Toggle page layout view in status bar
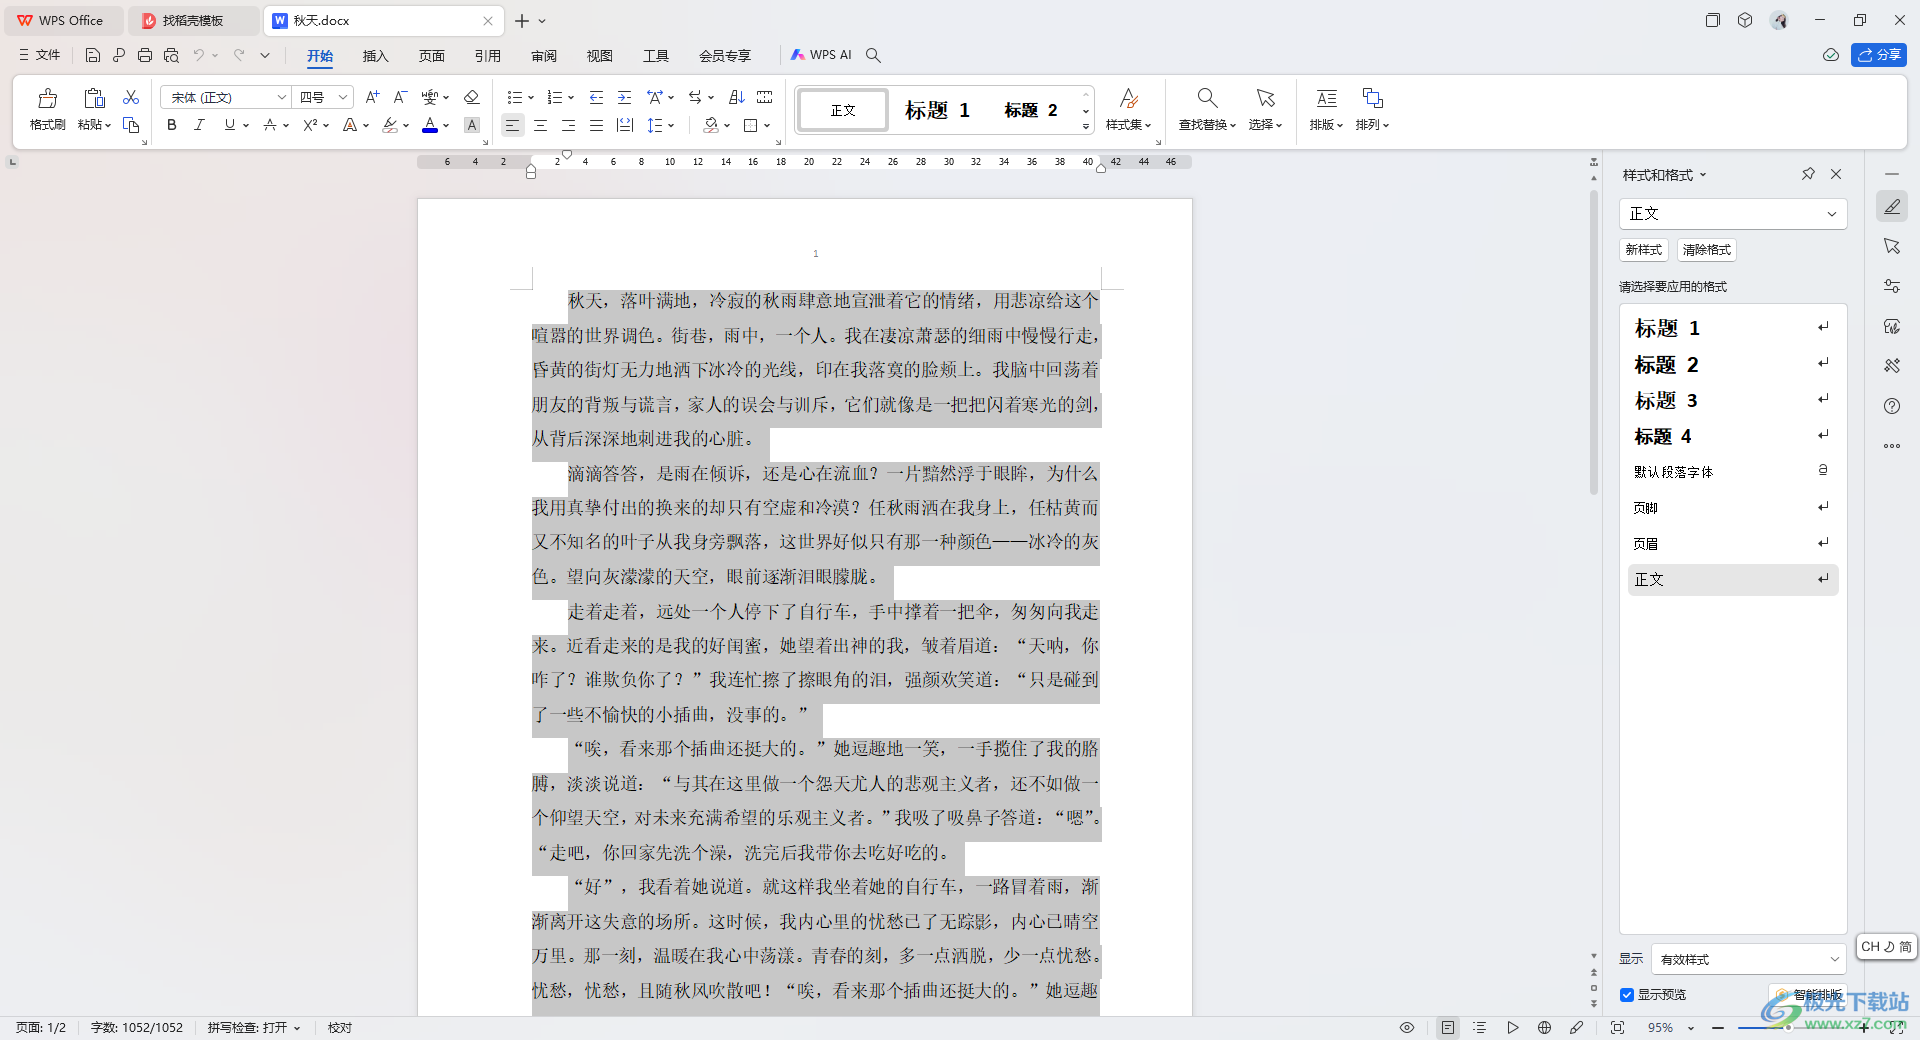Image resolution: width=1920 pixels, height=1040 pixels. pyautogui.click(x=1447, y=1027)
